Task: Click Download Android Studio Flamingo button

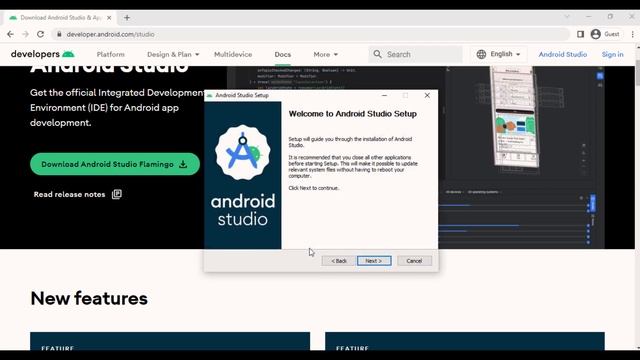Action: coord(115,164)
